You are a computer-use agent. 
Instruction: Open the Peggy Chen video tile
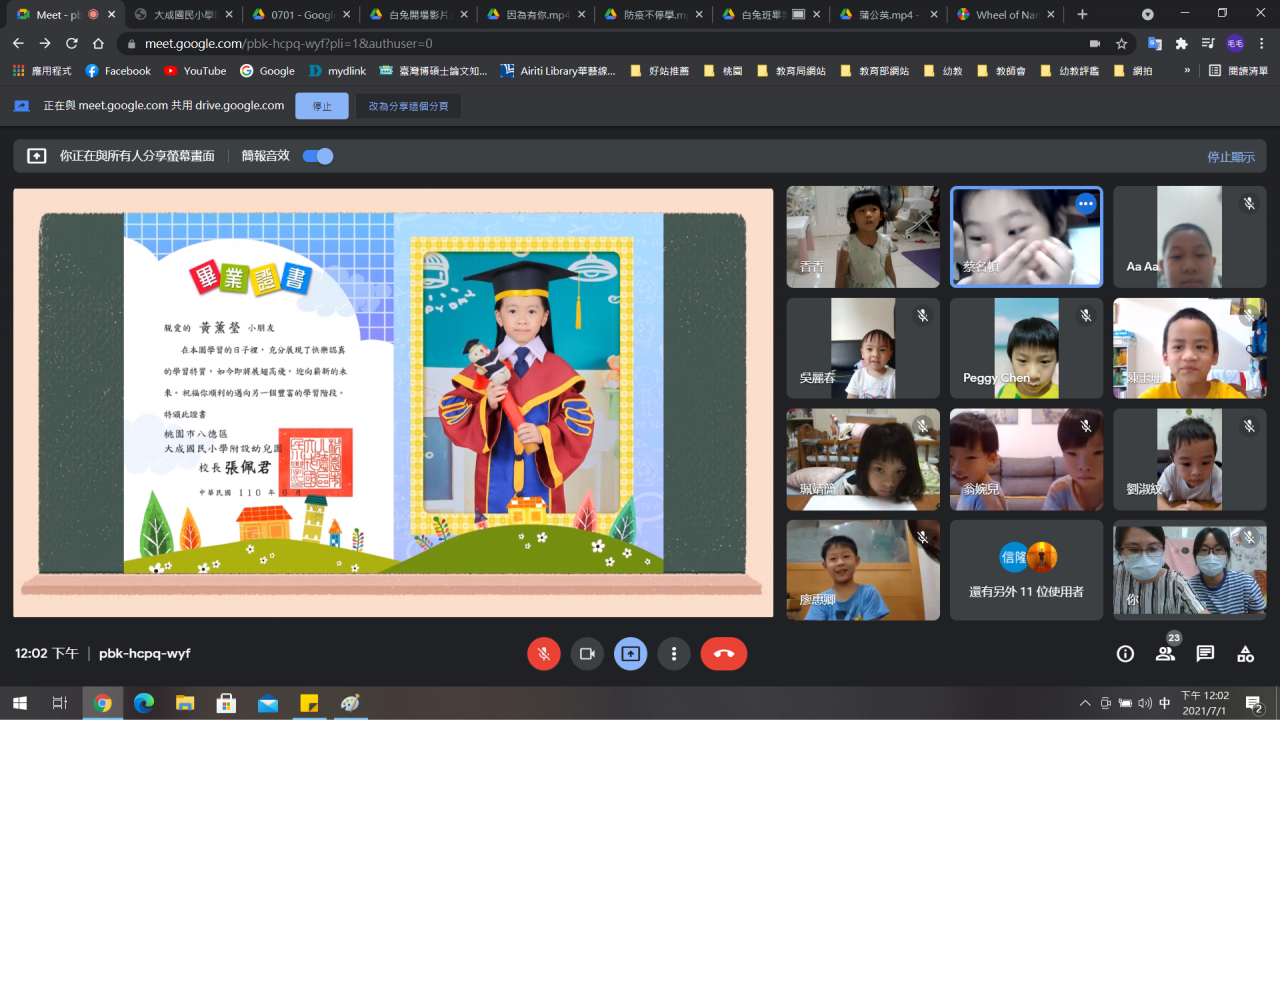click(1026, 348)
